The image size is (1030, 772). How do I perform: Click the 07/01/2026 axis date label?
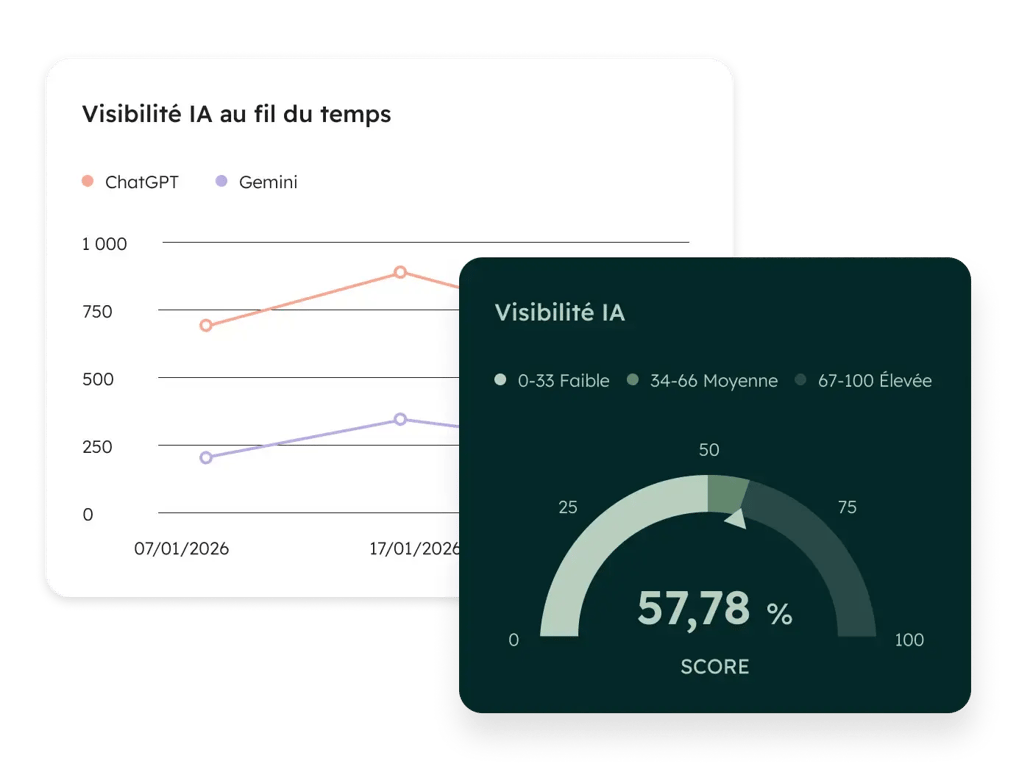click(x=181, y=549)
